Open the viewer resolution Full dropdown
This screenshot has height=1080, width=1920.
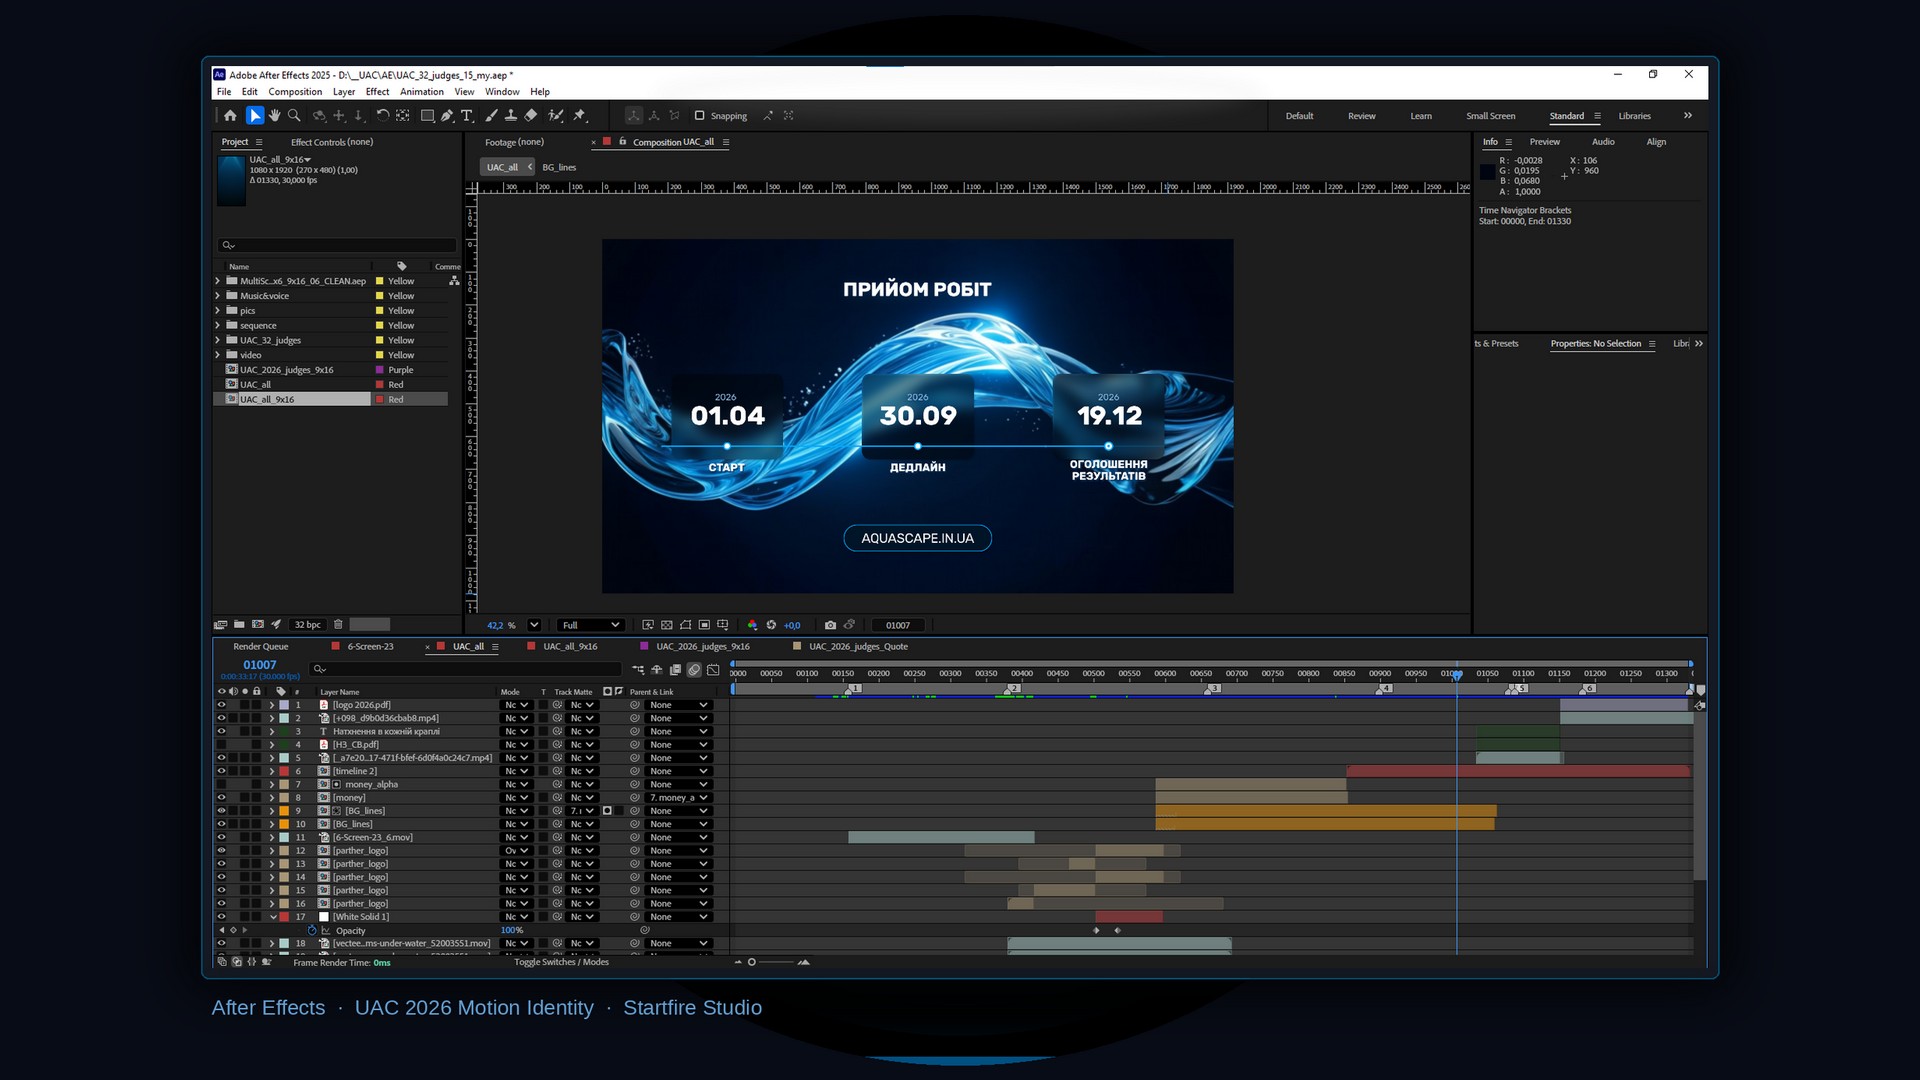click(x=590, y=625)
